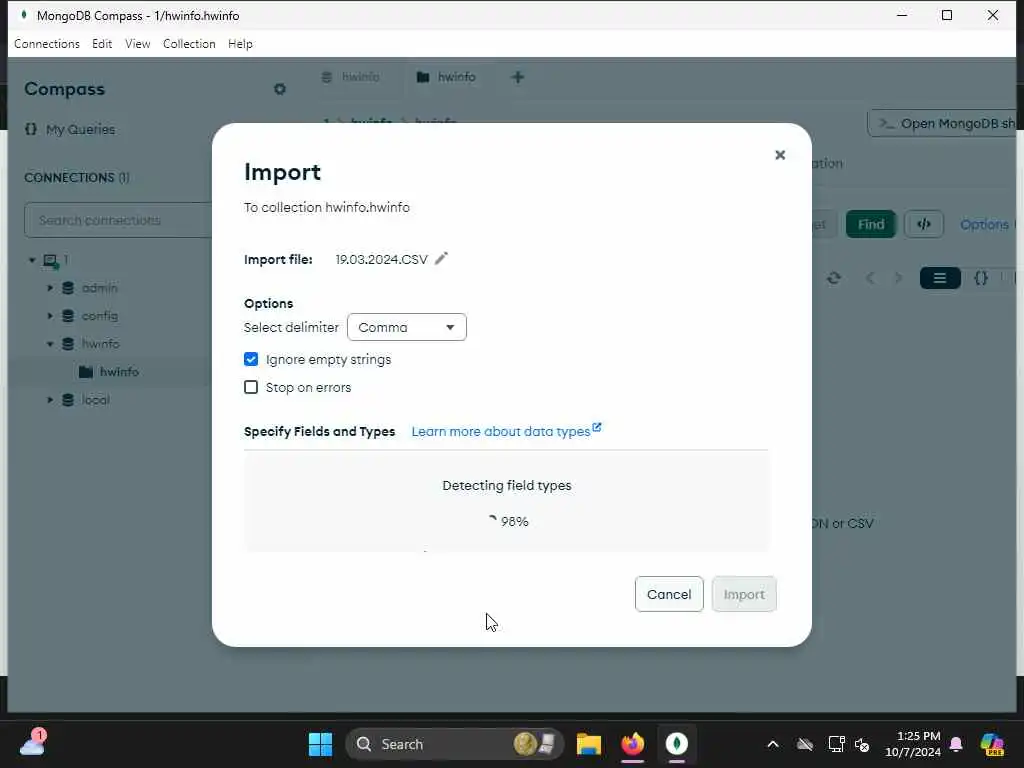Collapse the hwinfo database arrow
1024x768 pixels.
pos(50,344)
